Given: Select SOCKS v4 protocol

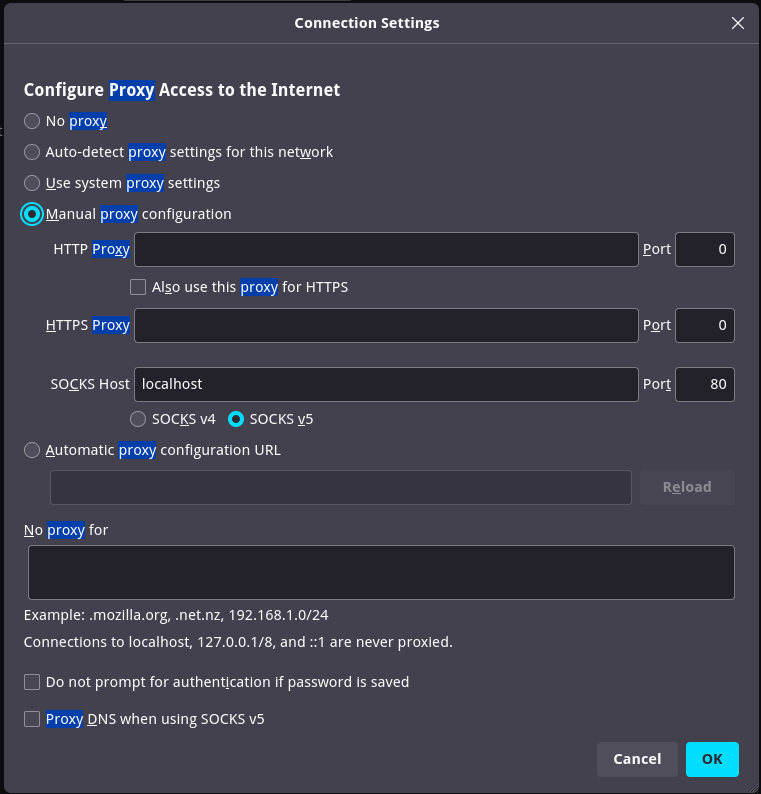Looking at the screenshot, I should click(x=139, y=419).
